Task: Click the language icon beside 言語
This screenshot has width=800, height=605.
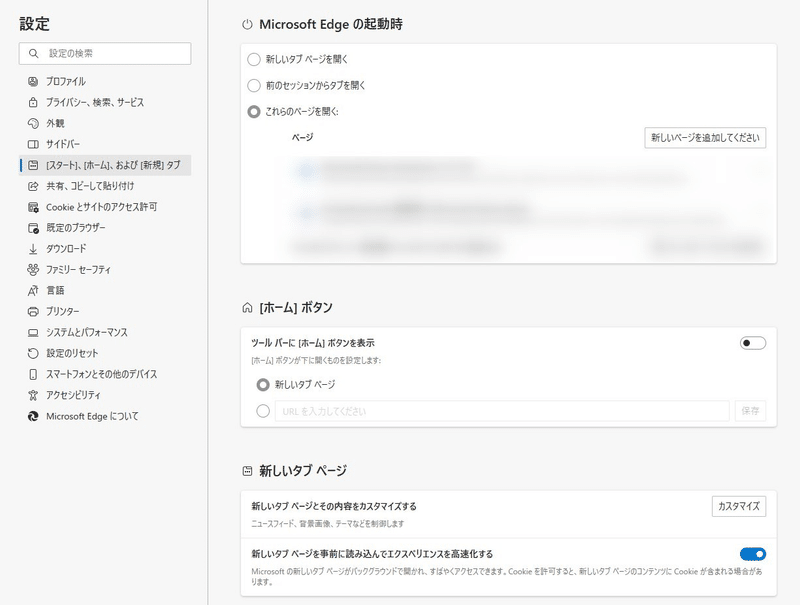Action: click(x=33, y=290)
